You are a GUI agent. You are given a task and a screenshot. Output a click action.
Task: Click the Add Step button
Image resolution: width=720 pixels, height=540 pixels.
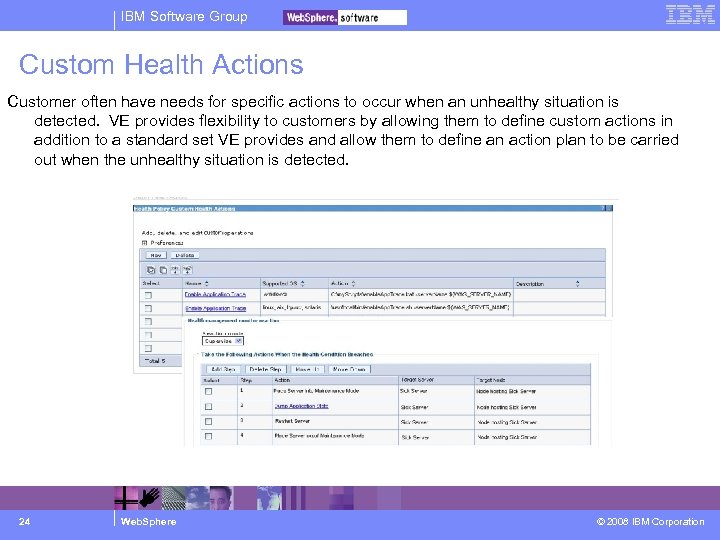(224, 369)
